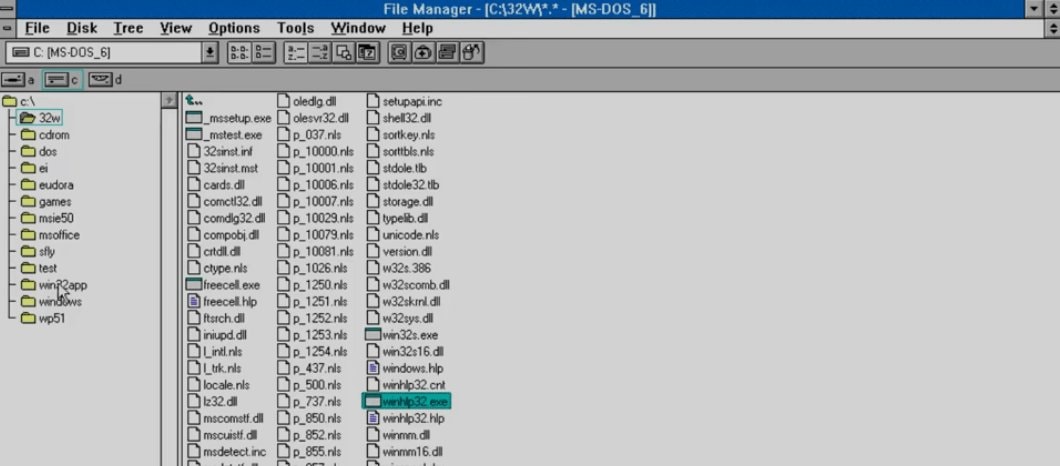Viewport: 1060px width, 466px height.
Task: Sort files by size toolbar icon
Action: point(343,53)
